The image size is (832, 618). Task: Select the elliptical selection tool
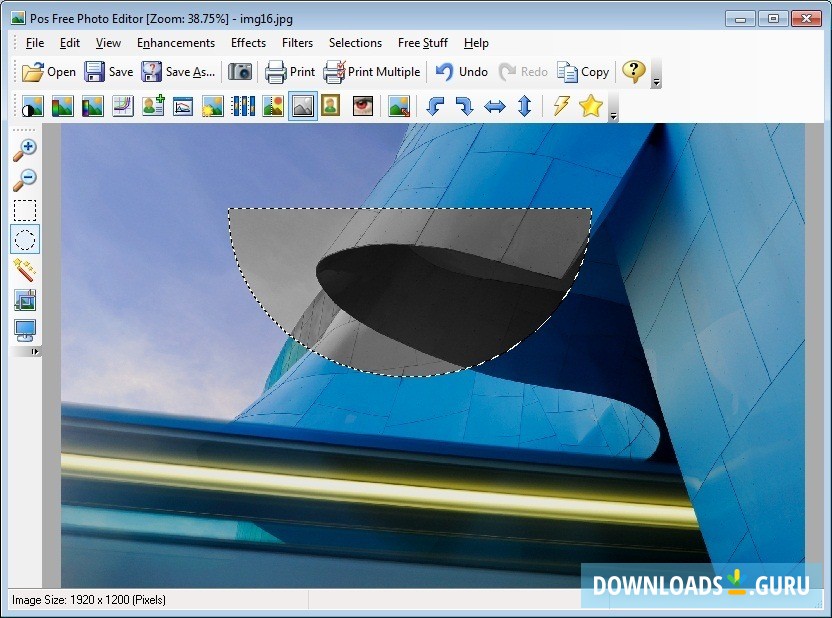25,240
